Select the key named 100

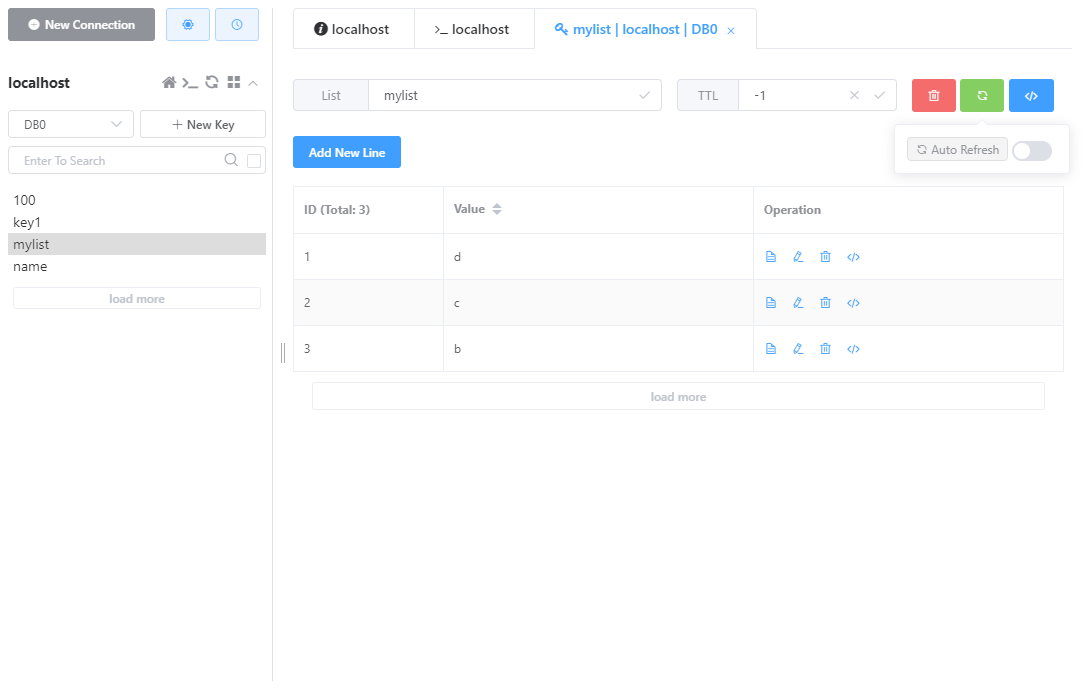[137, 200]
